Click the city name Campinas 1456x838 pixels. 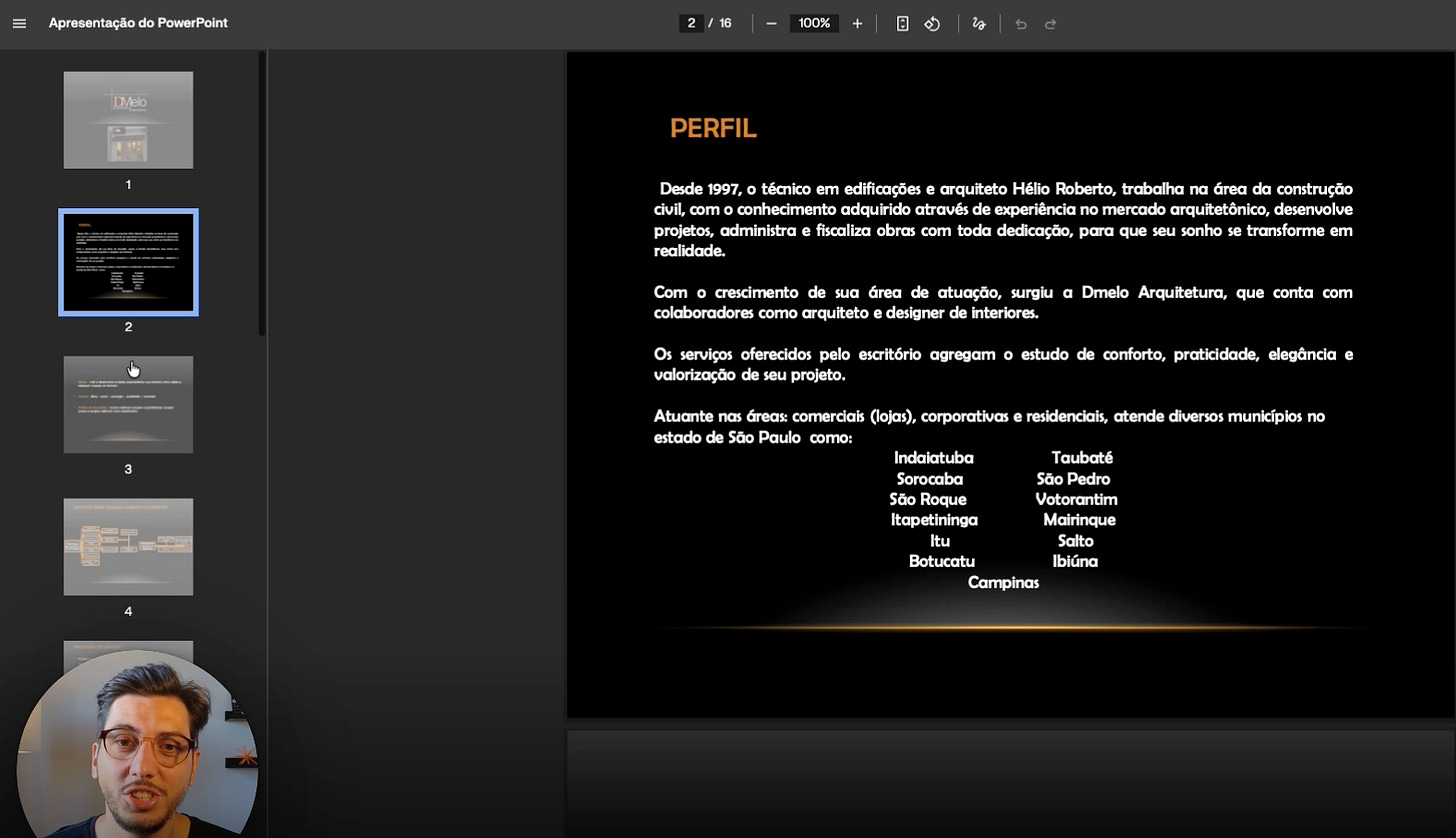coord(1003,583)
